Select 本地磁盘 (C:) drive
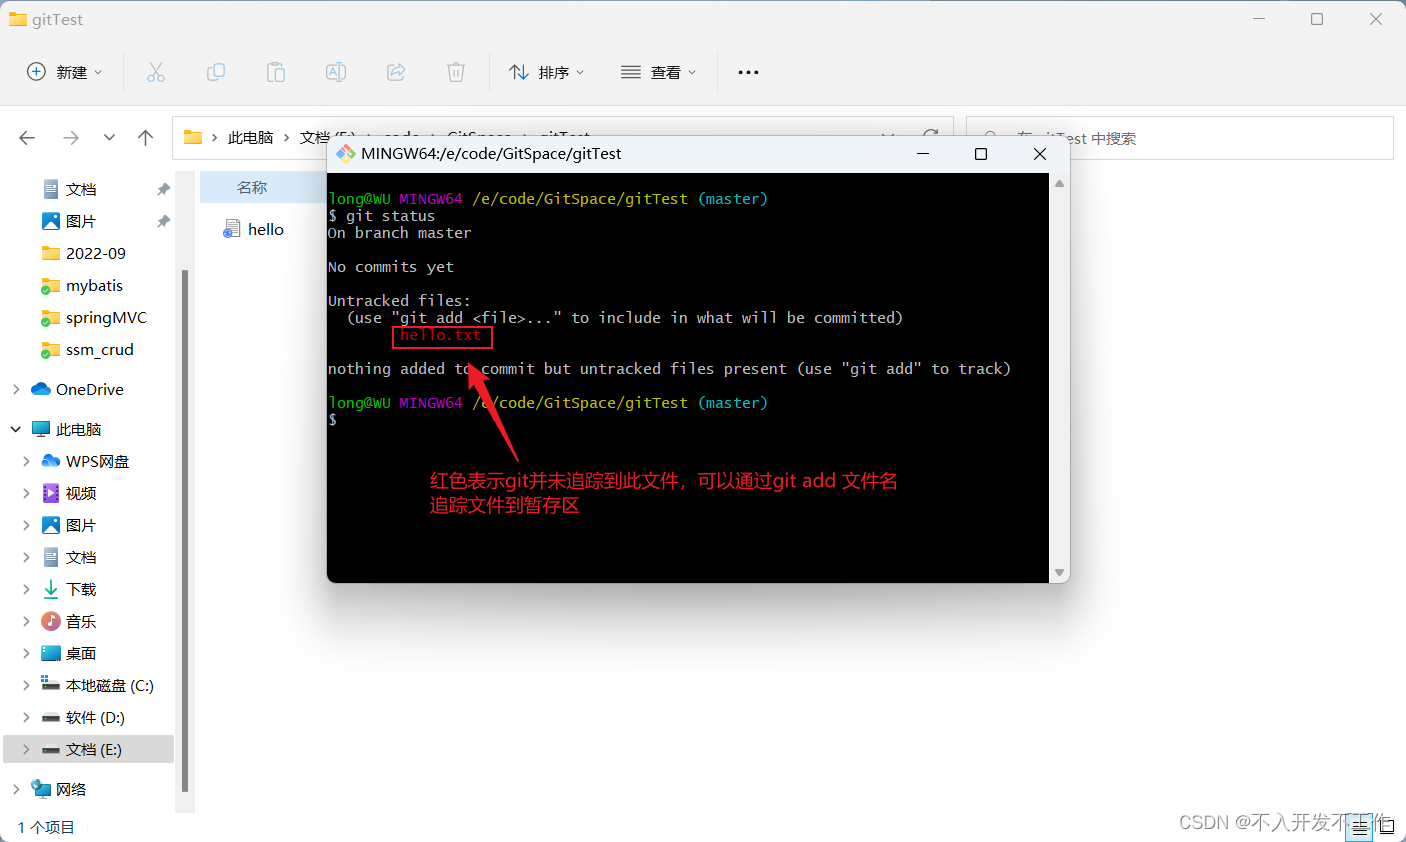 pos(109,685)
